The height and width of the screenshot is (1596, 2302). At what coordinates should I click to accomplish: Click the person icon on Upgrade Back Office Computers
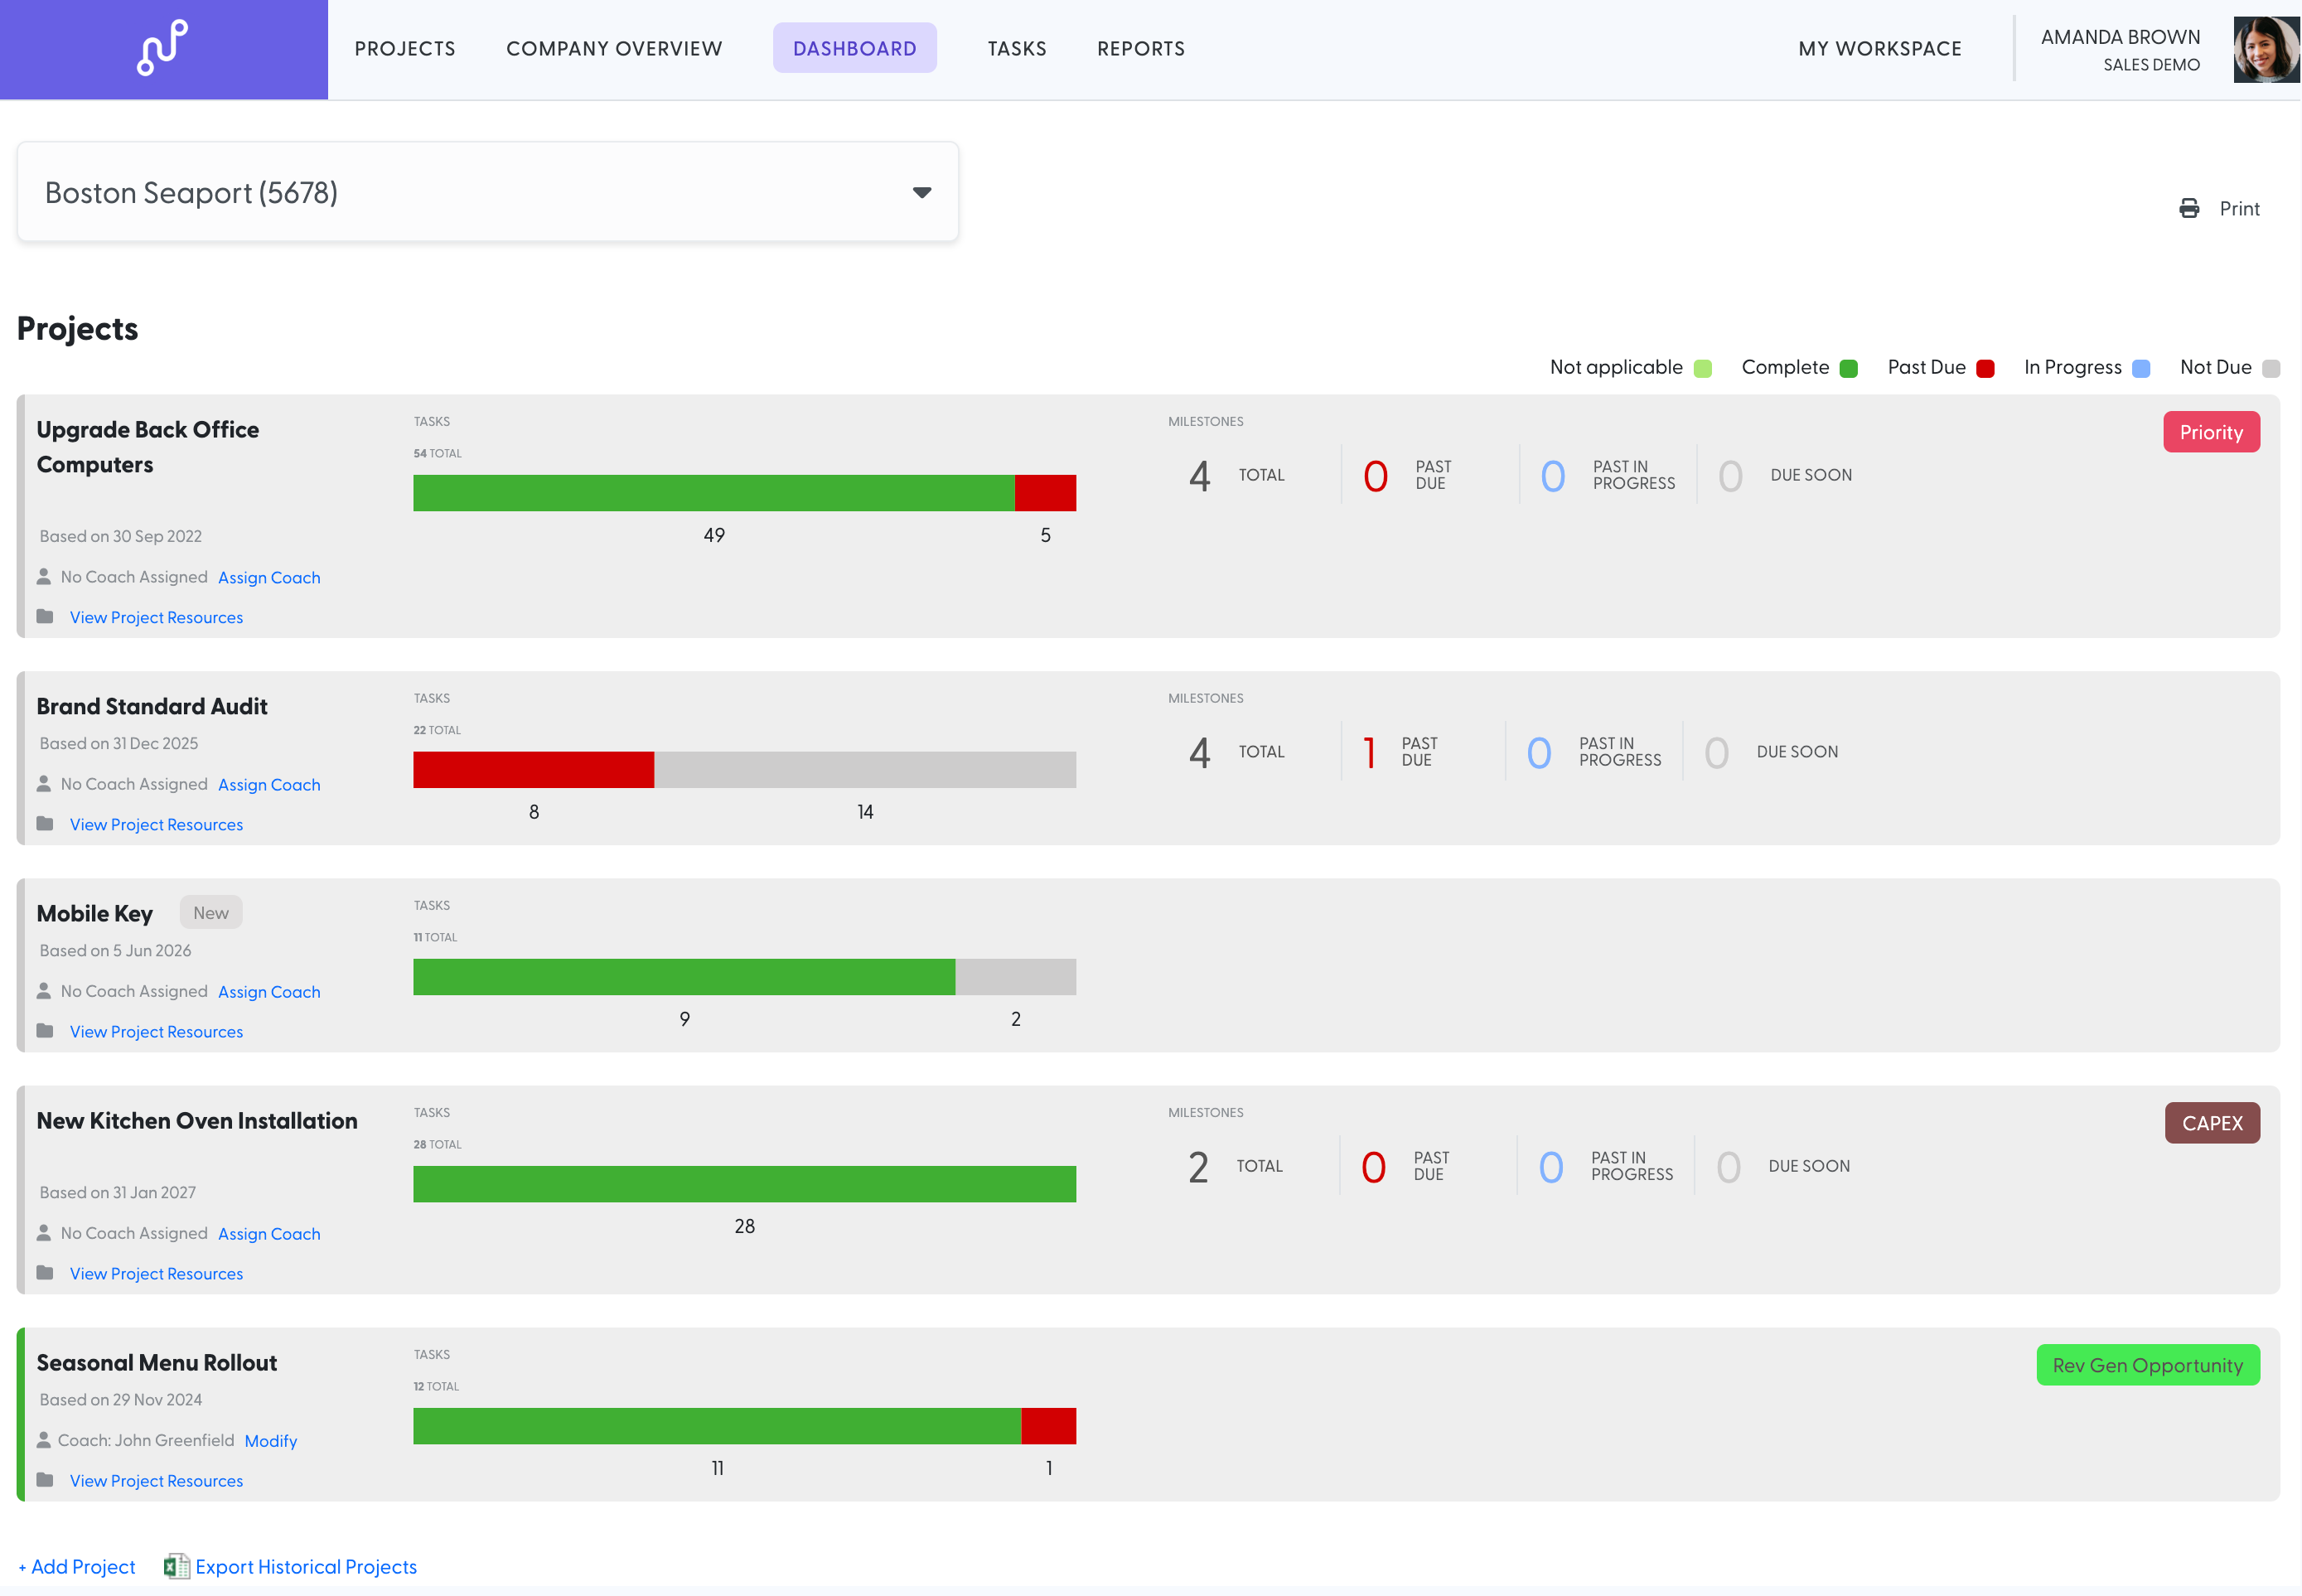[45, 575]
